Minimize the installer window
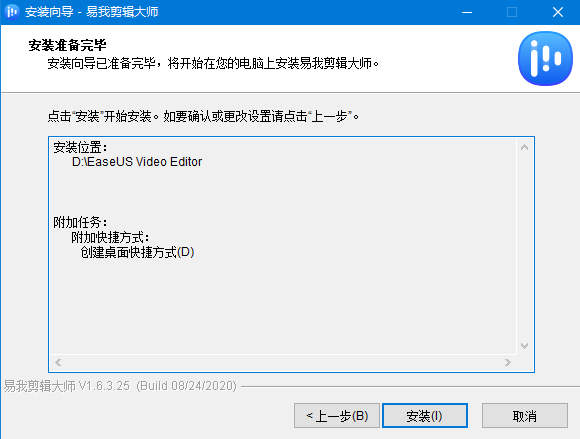 coord(467,12)
